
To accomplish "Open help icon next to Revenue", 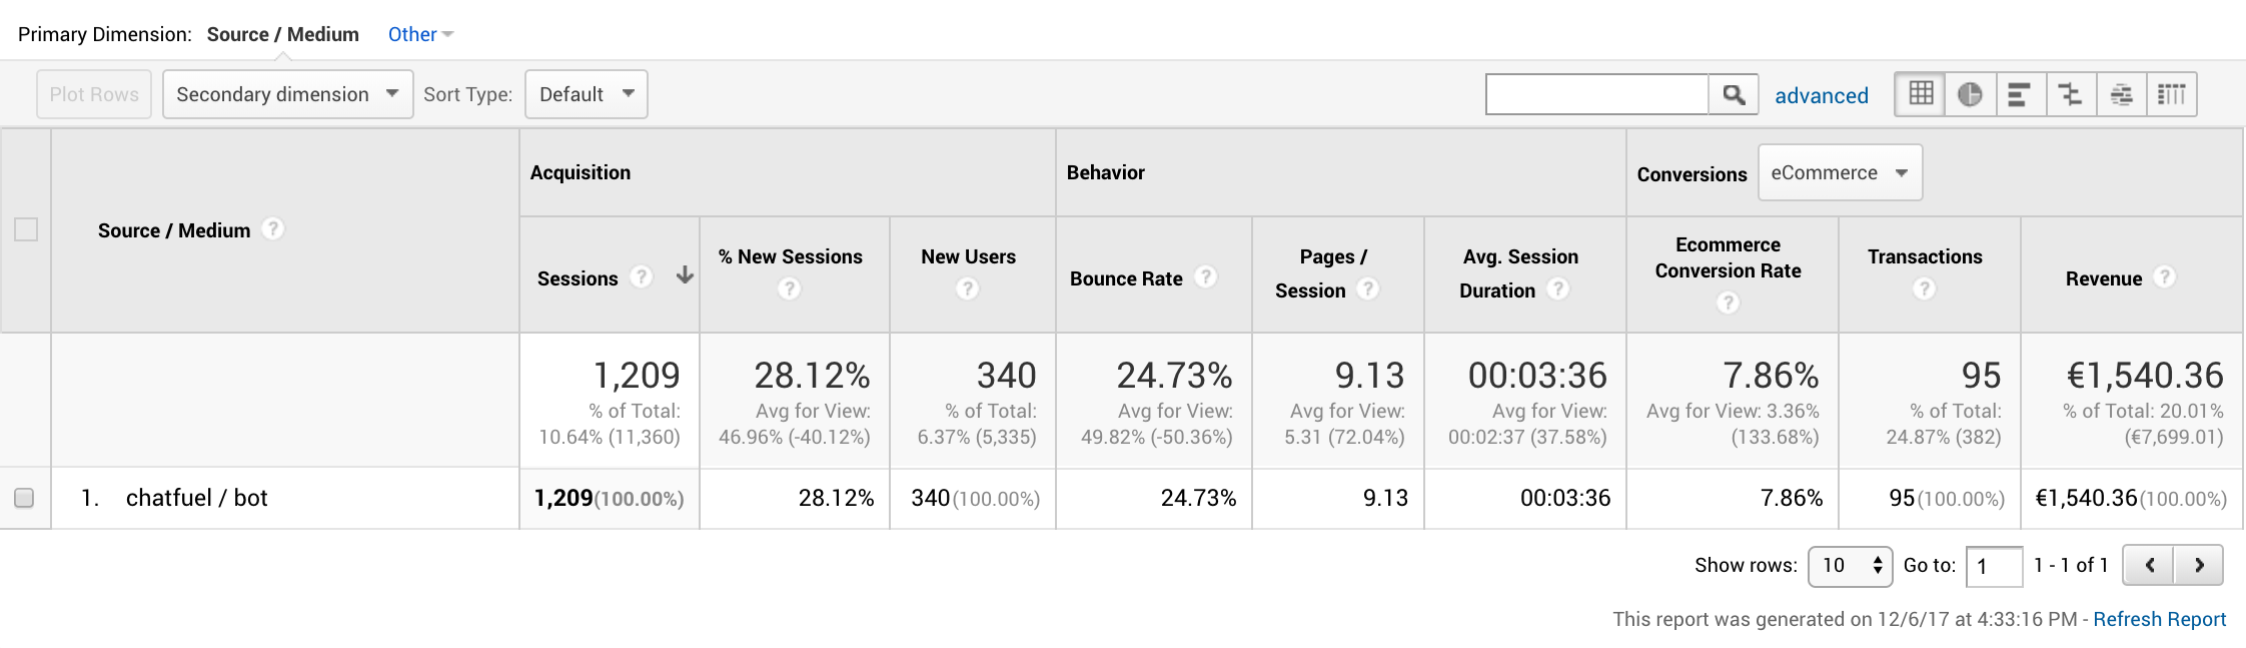I will 2164,277.
